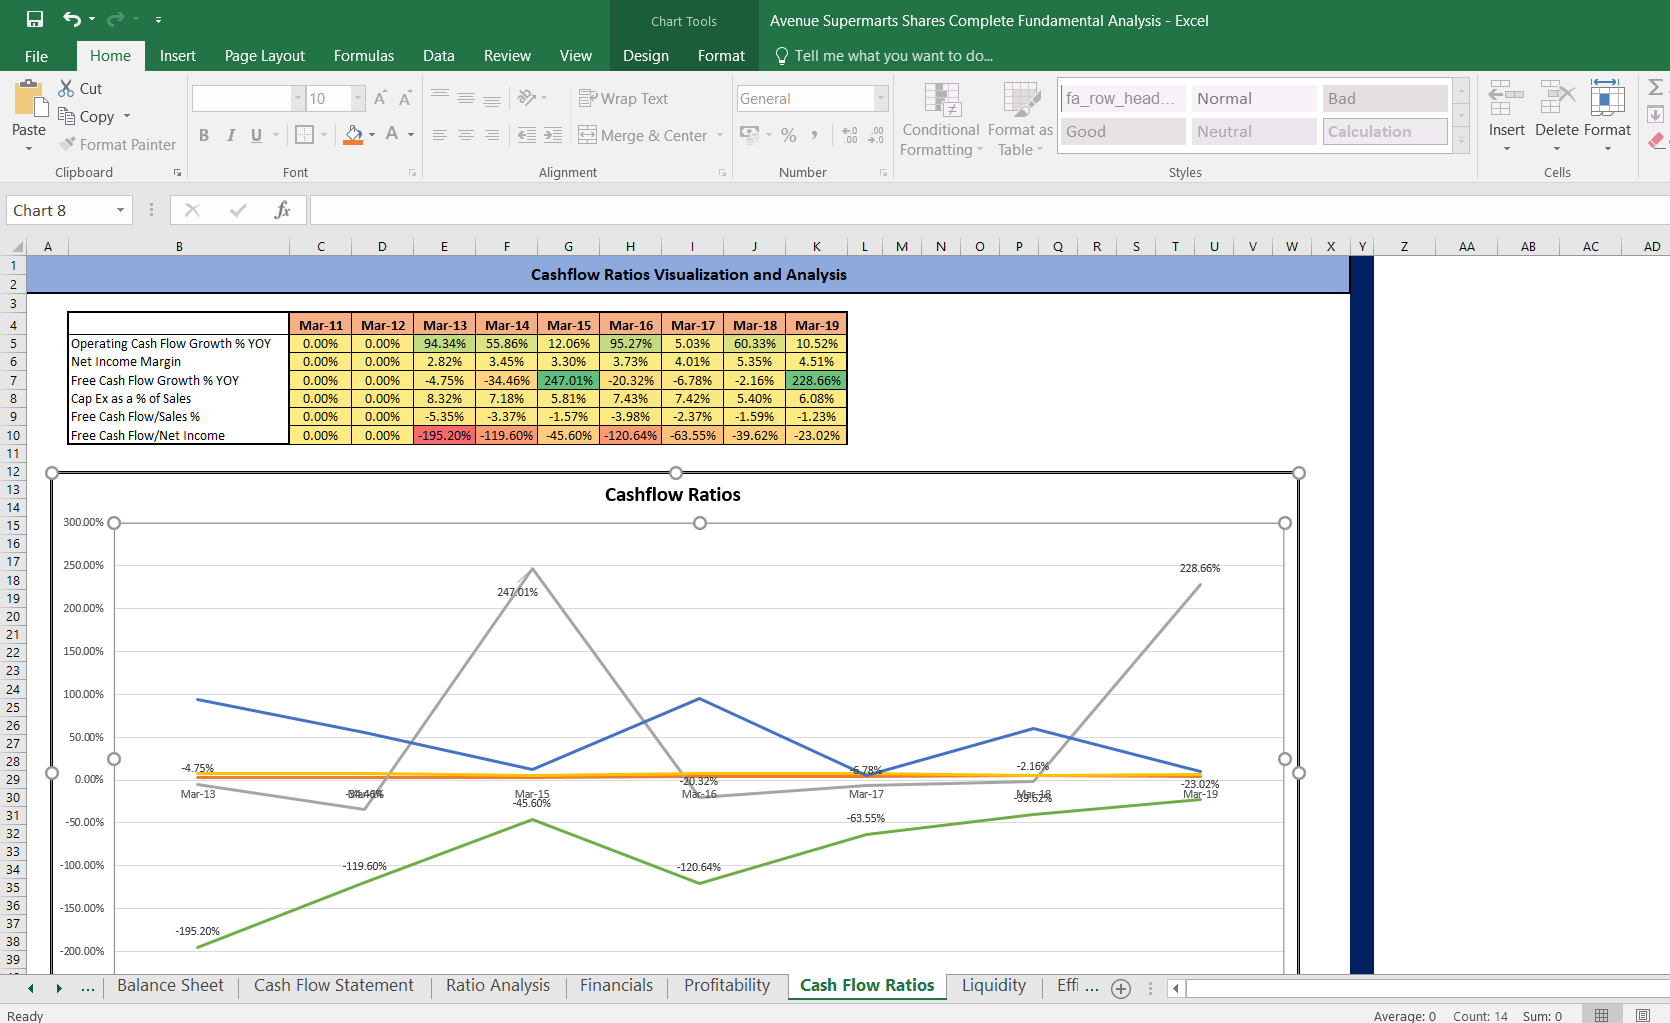
Task: Apply font color with the A icon
Action: pyautogui.click(x=392, y=134)
